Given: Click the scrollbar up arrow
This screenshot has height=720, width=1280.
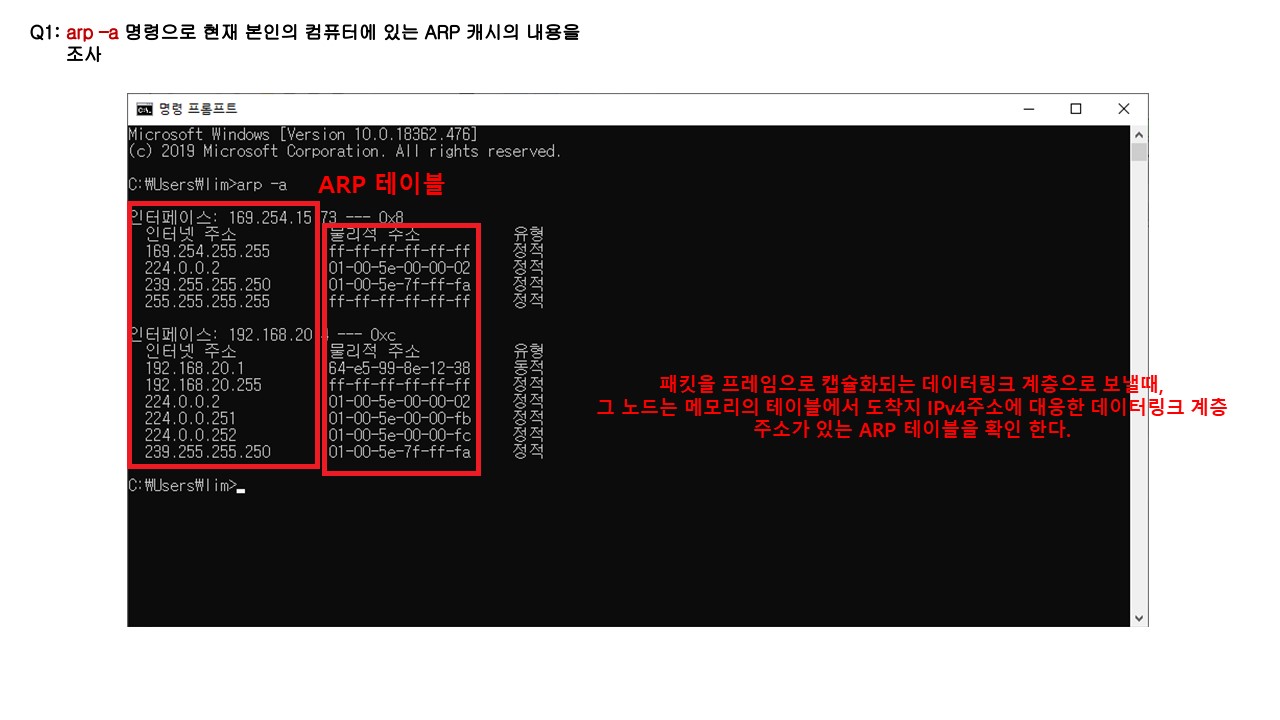Looking at the screenshot, I should 1139,133.
